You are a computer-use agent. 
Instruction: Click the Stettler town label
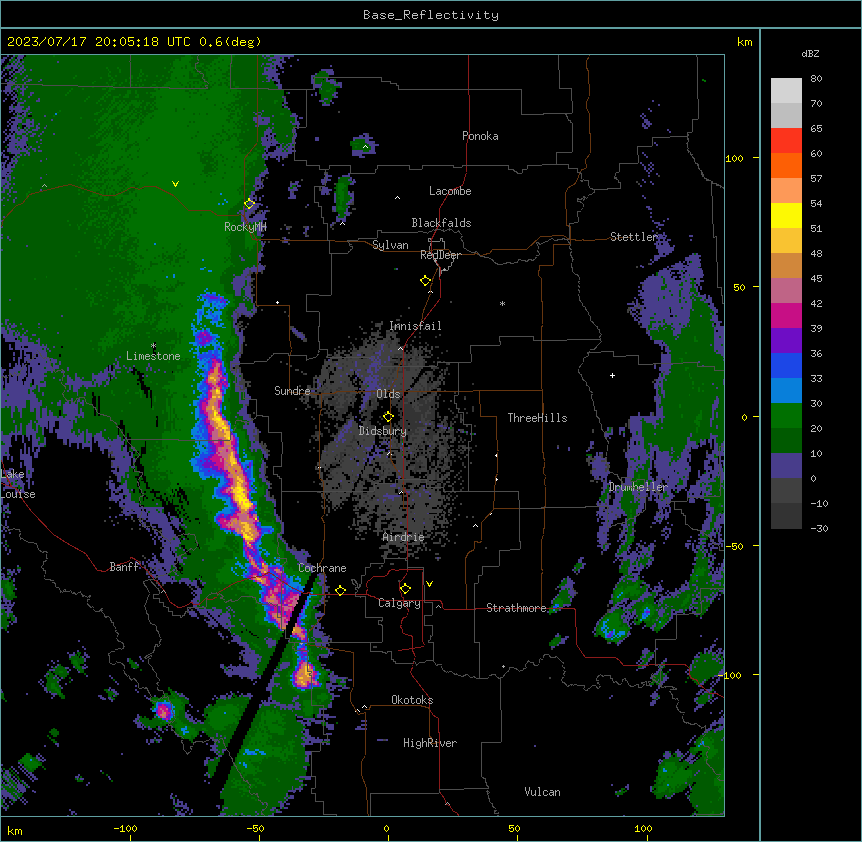tap(634, 237)
